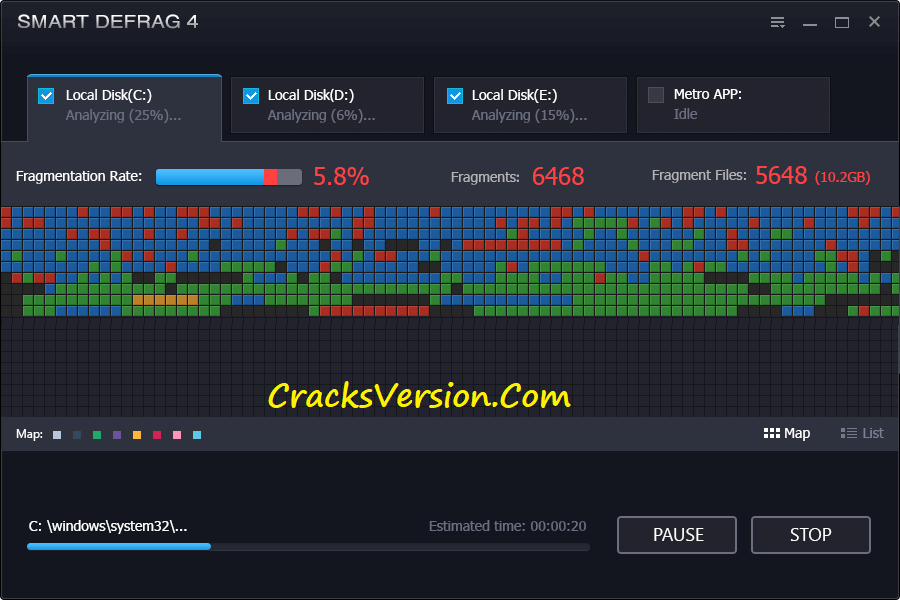Uncheck the Local Disk(E:) checkbox

coord(455,96)
